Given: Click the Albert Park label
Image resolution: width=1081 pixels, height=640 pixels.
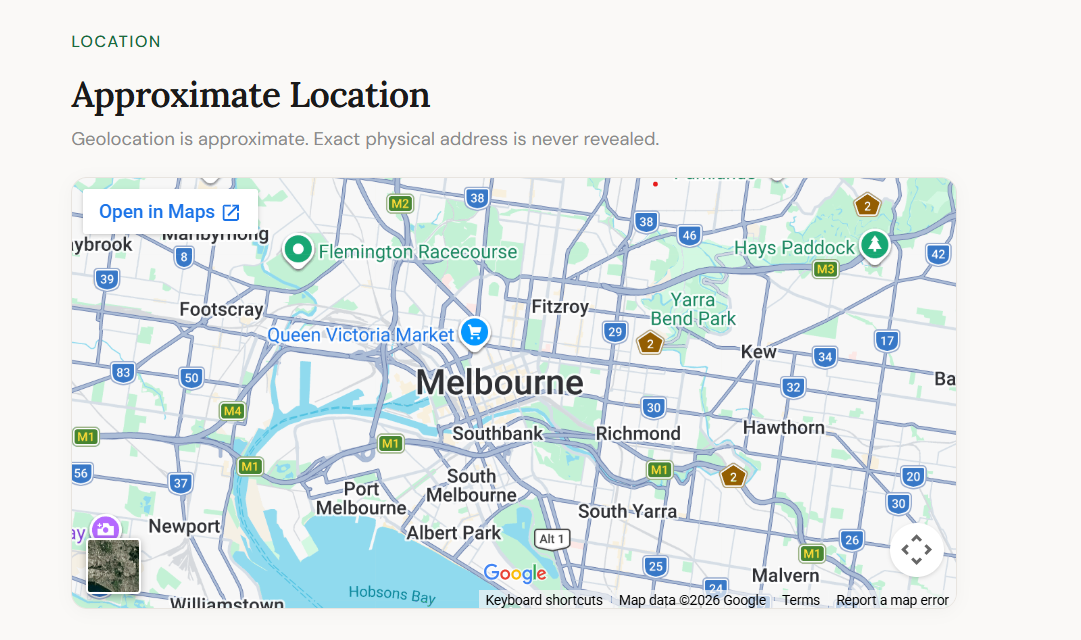Looking at the screenshot, I should point(454,533).
